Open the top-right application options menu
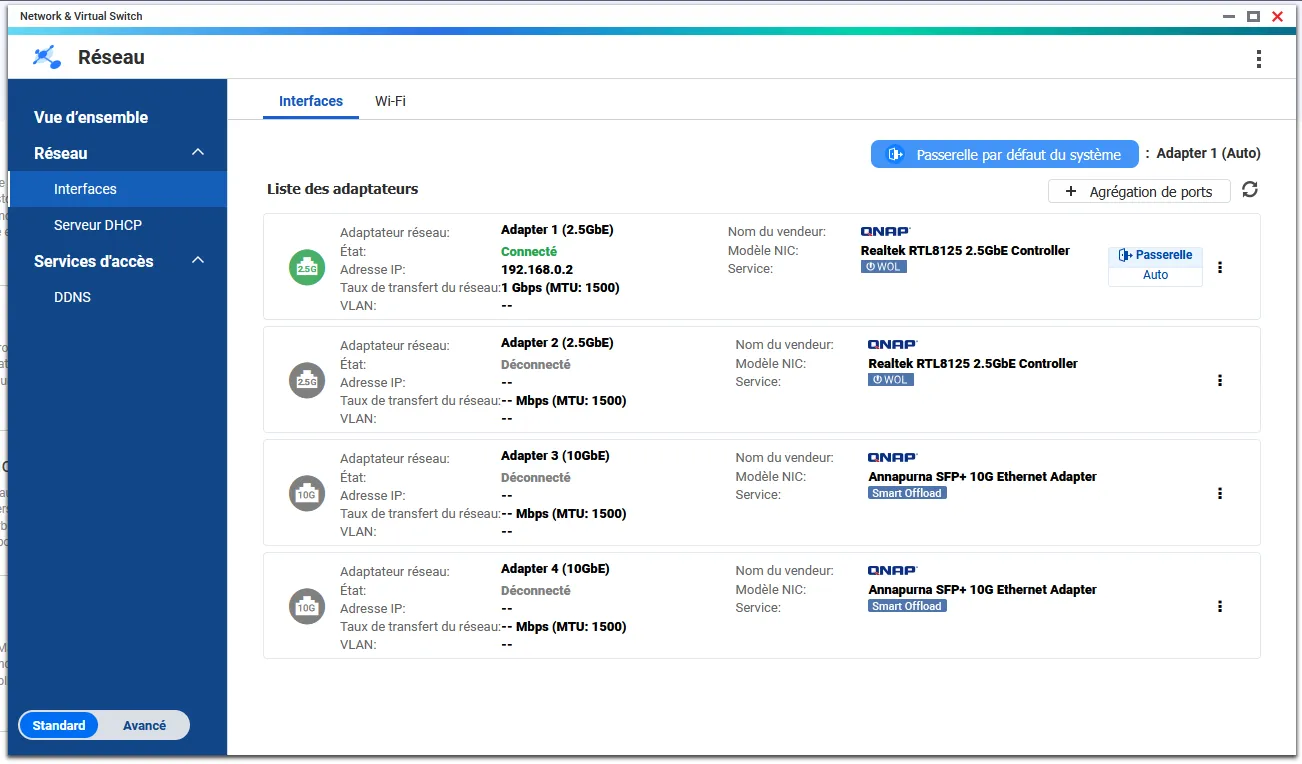This screenshot has width=1302, height=764. click(x=1258, y=59)
